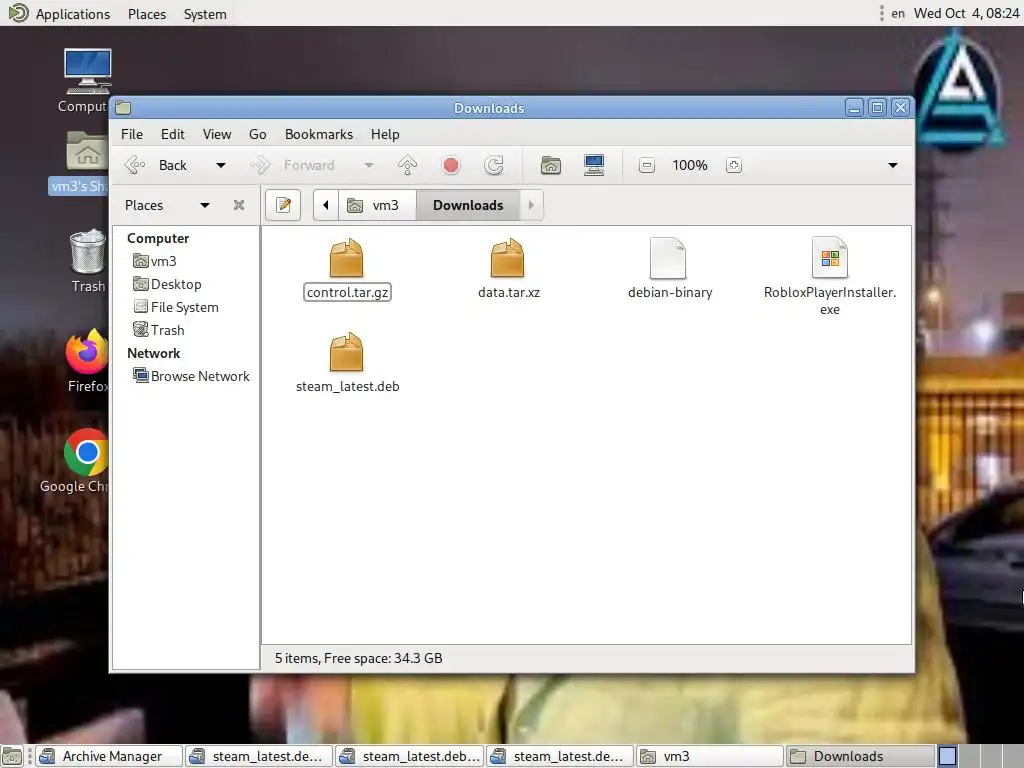Click the path bar left scroll arrow

[x=325, y=205]
